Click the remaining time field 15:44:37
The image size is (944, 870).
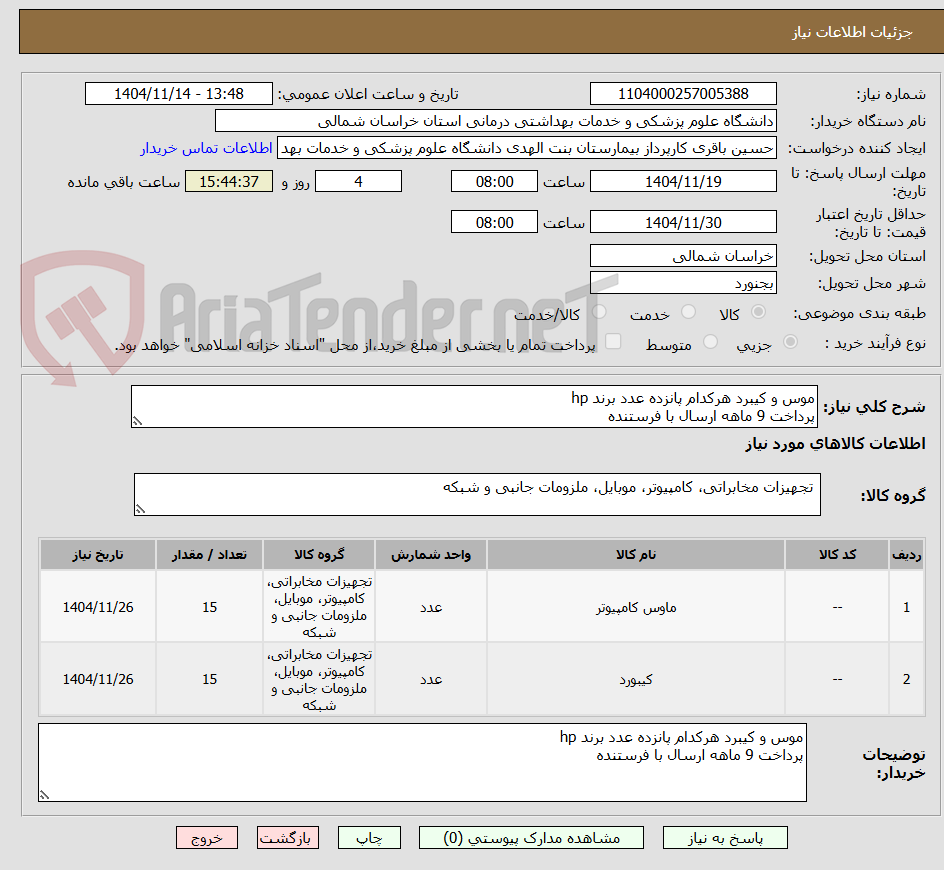229,181
